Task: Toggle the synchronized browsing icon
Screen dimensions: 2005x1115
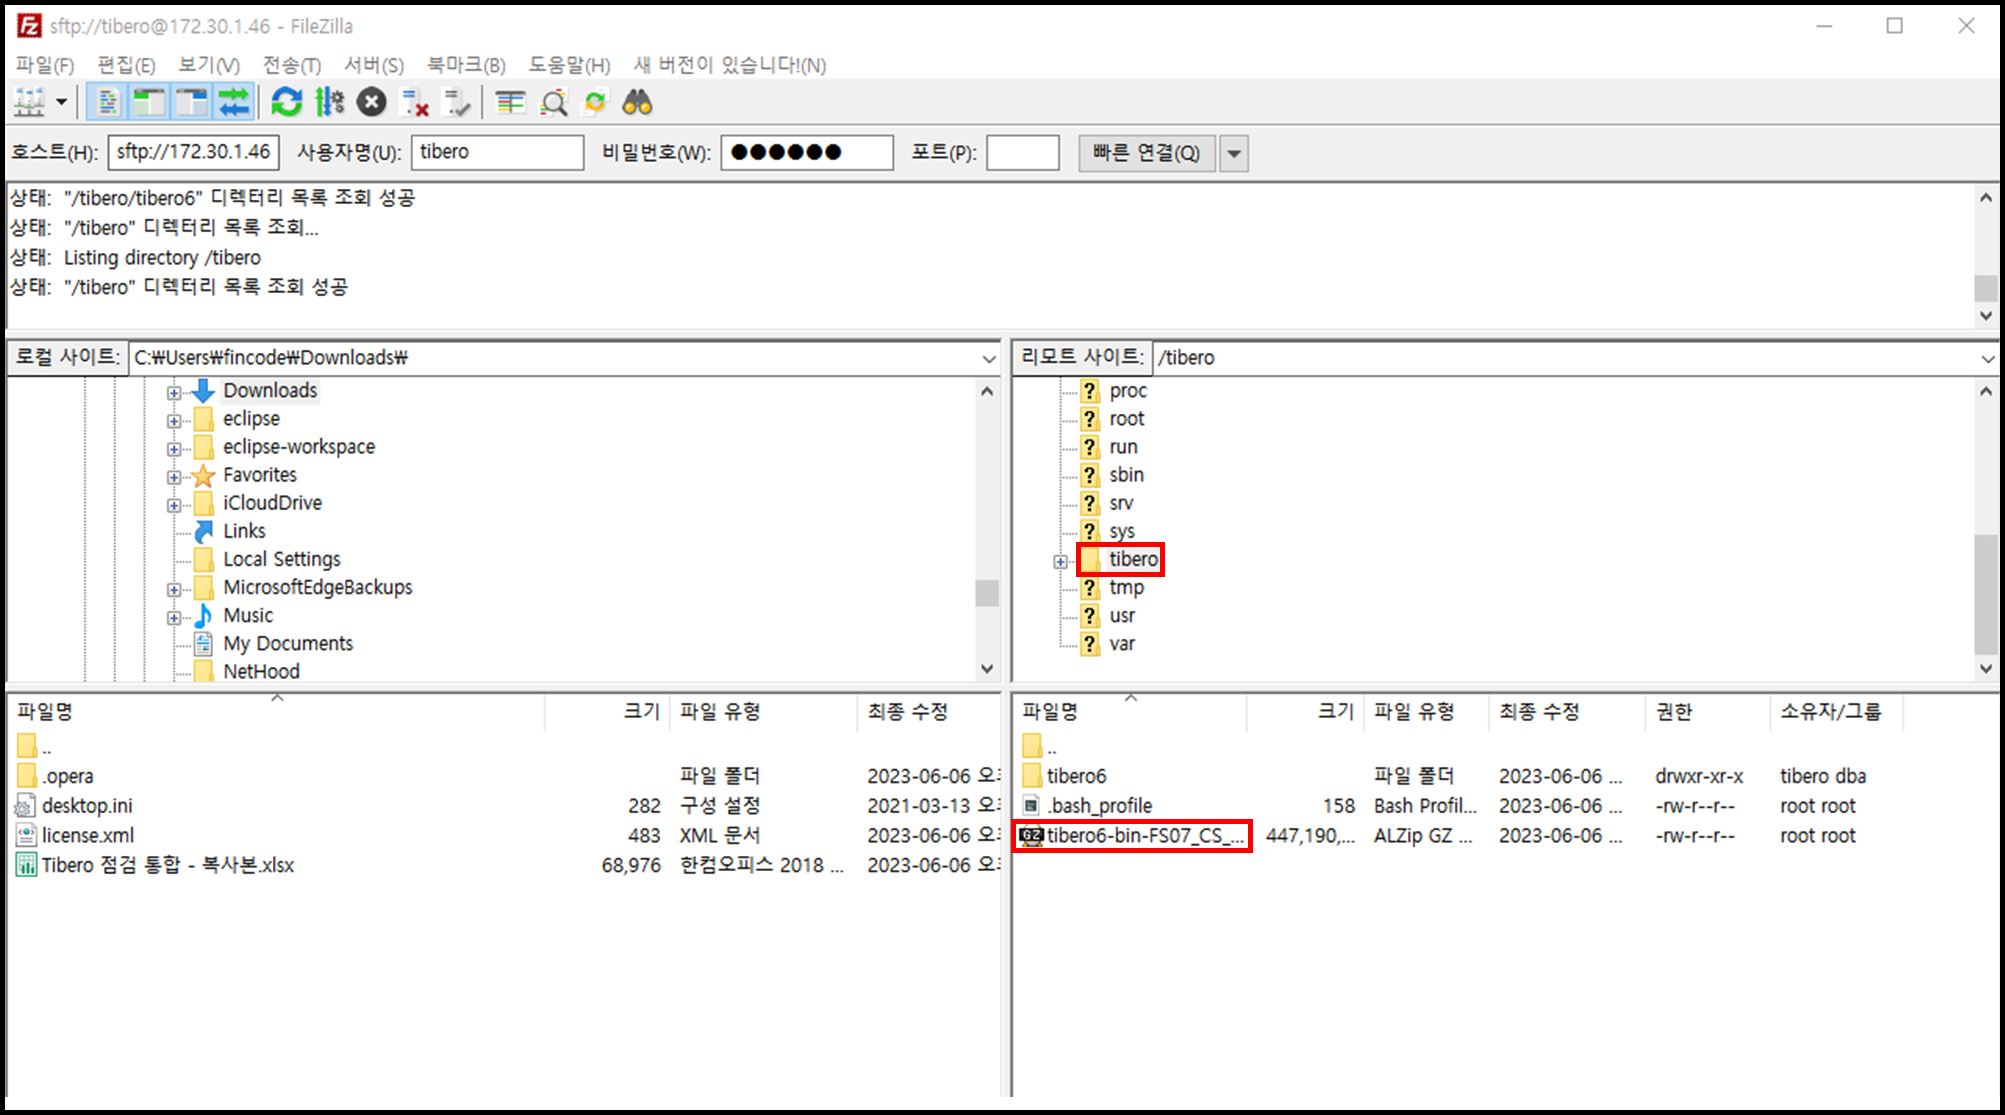Action: (x=595, y=102)
